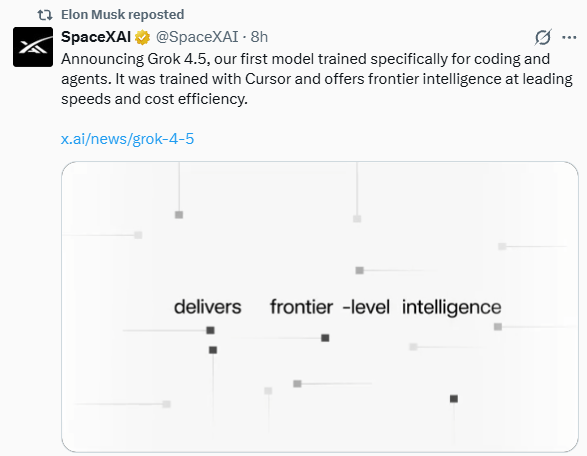
Task: Open the Elon Musk reposted label
Action: 122,15
